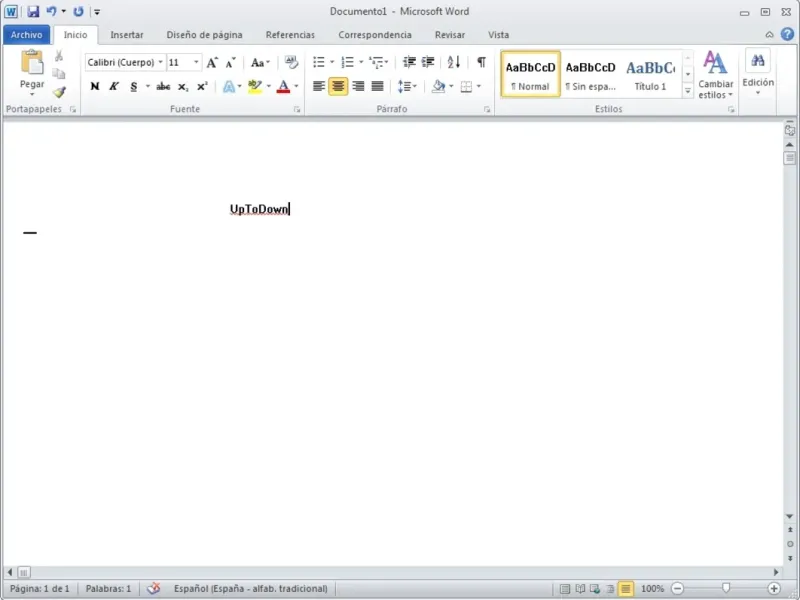The height and width of the screenshot is (600, 800).
Task: Apply the Título 1 style
Action: click(x=650, y=74)
